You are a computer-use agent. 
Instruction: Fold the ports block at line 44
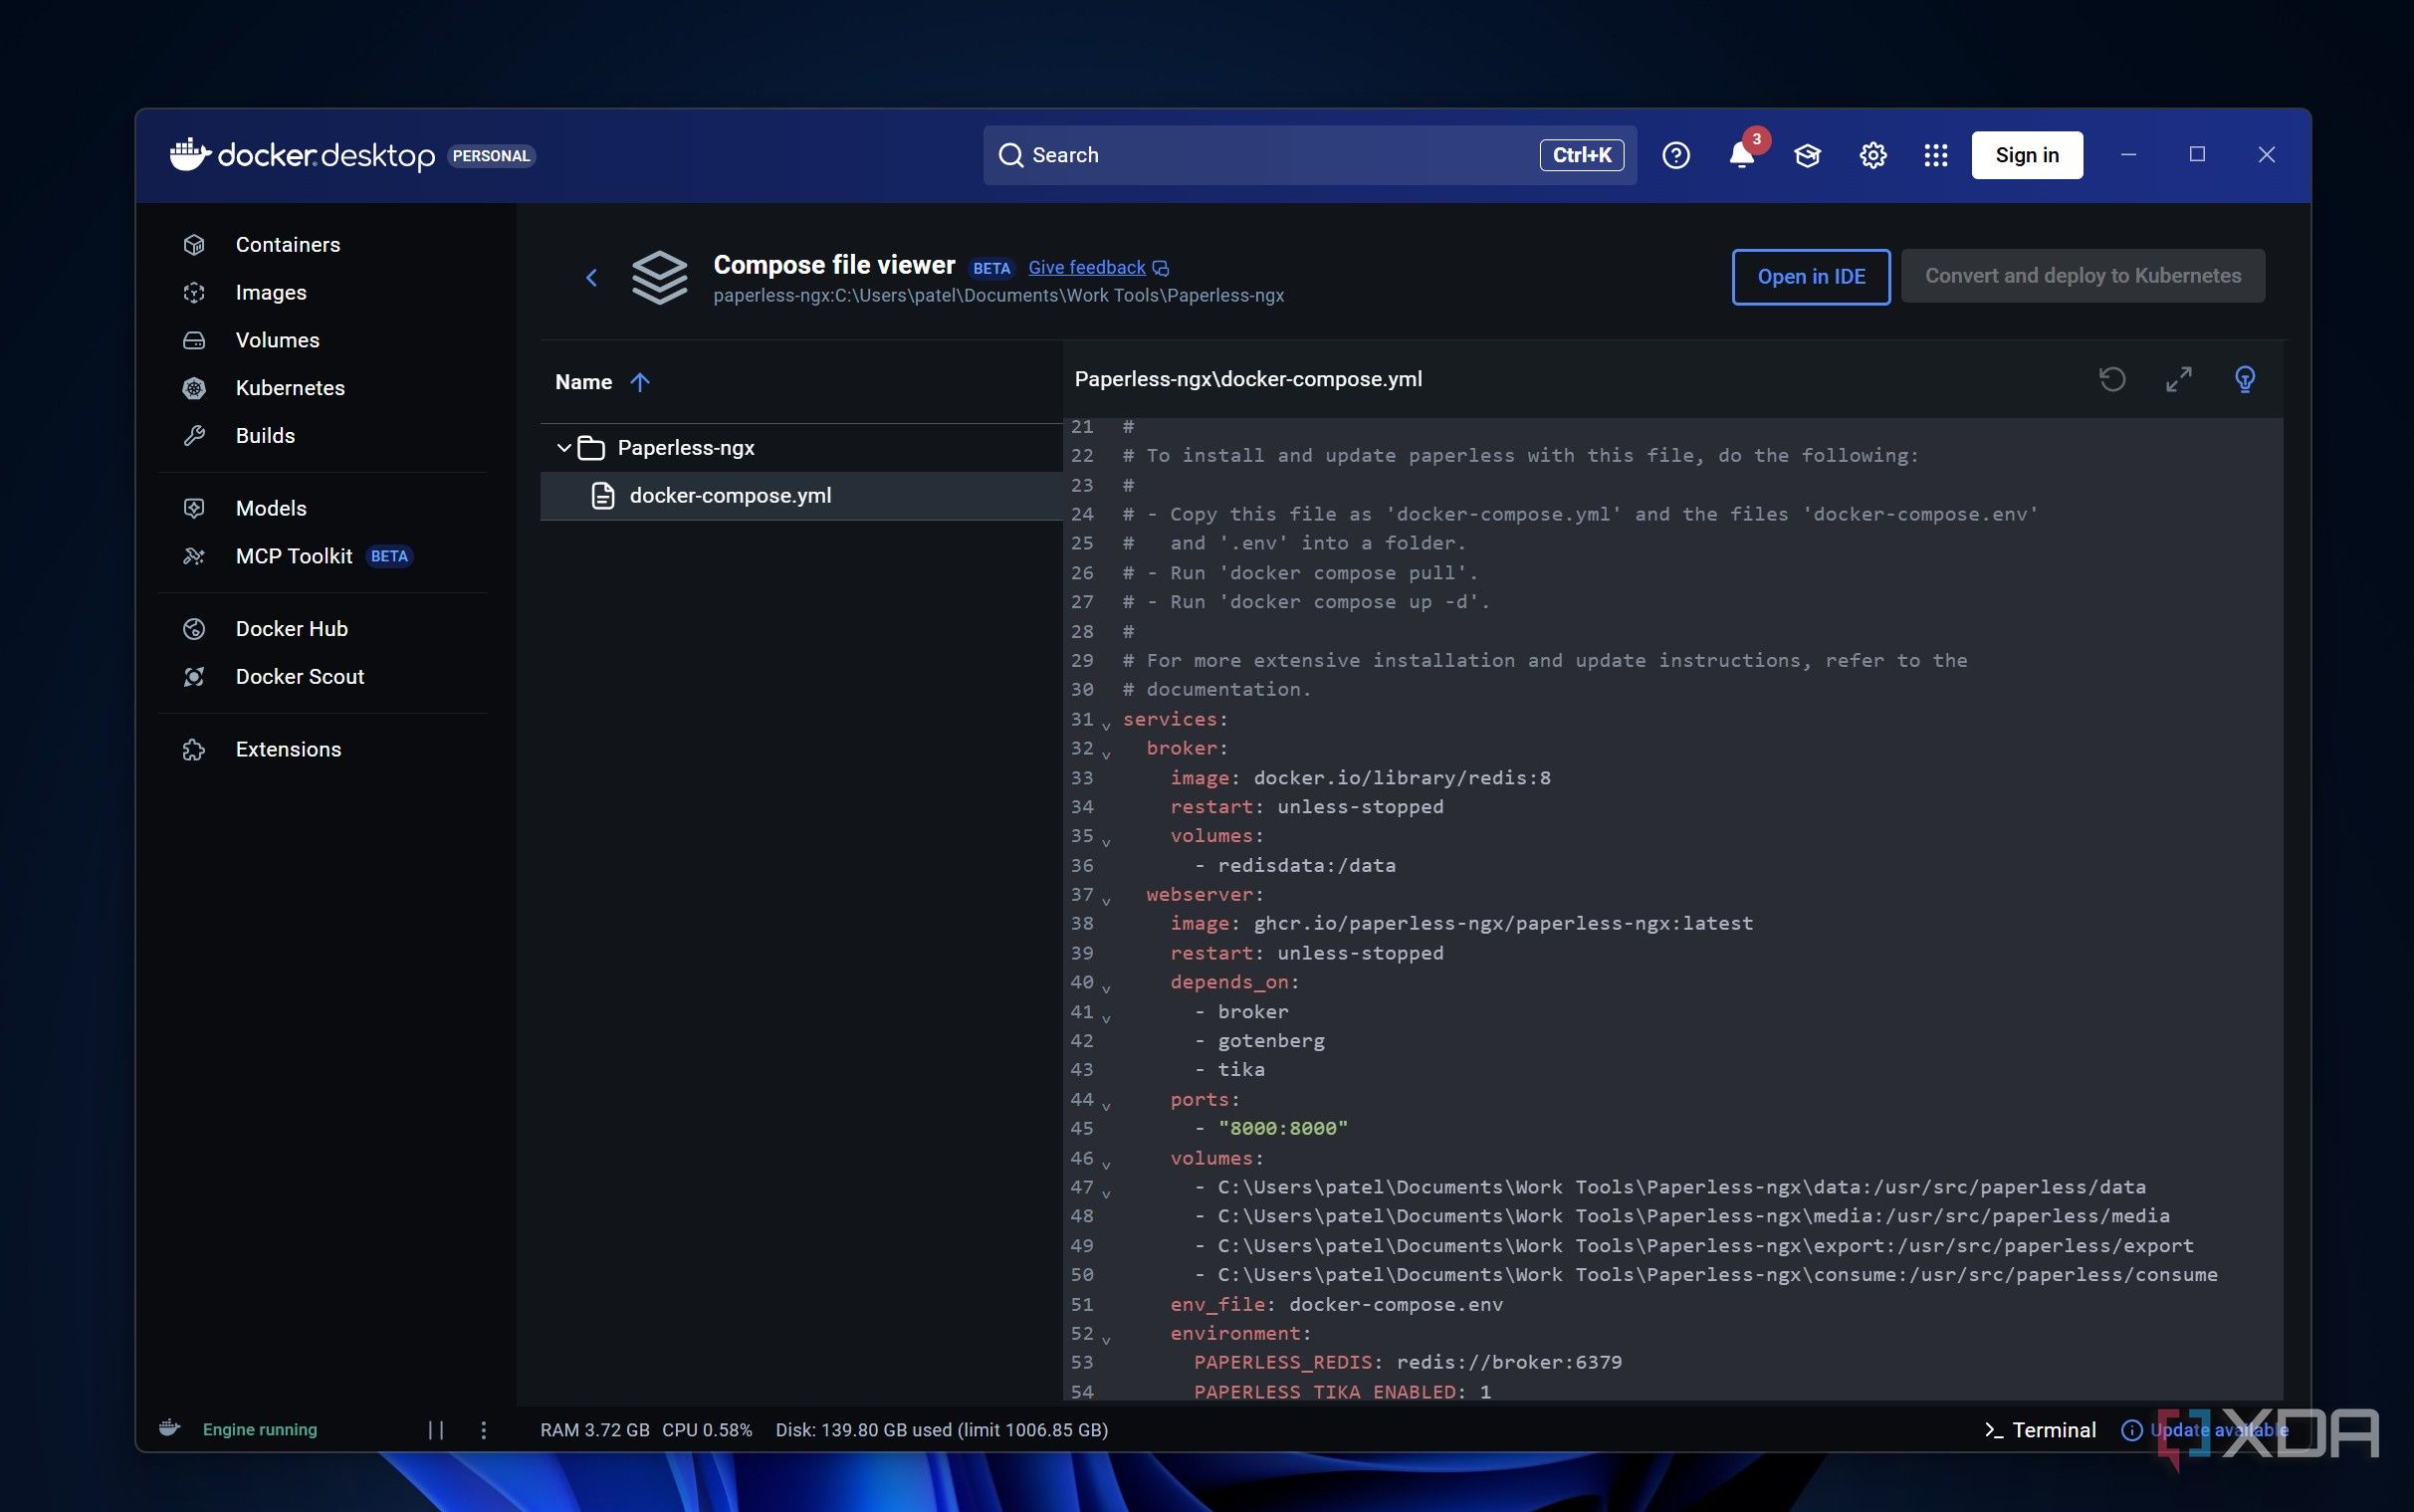pyautogui.click(x=1106, y=1105)
